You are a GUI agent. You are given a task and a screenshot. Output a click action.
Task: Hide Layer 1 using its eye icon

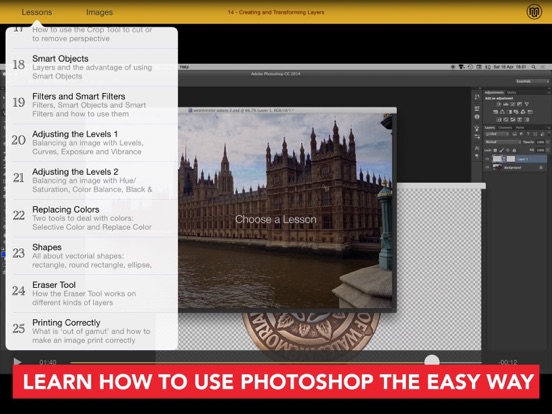point(488,159)
